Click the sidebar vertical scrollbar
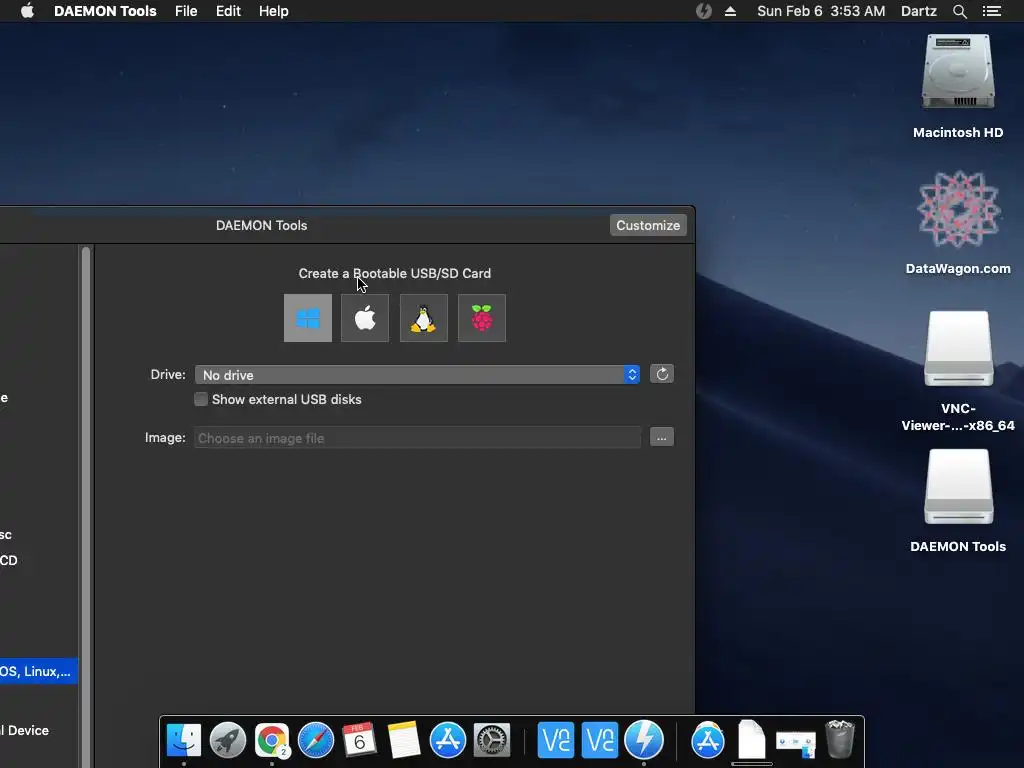This screenshot has width=1024, height=768. pos(86,506)
